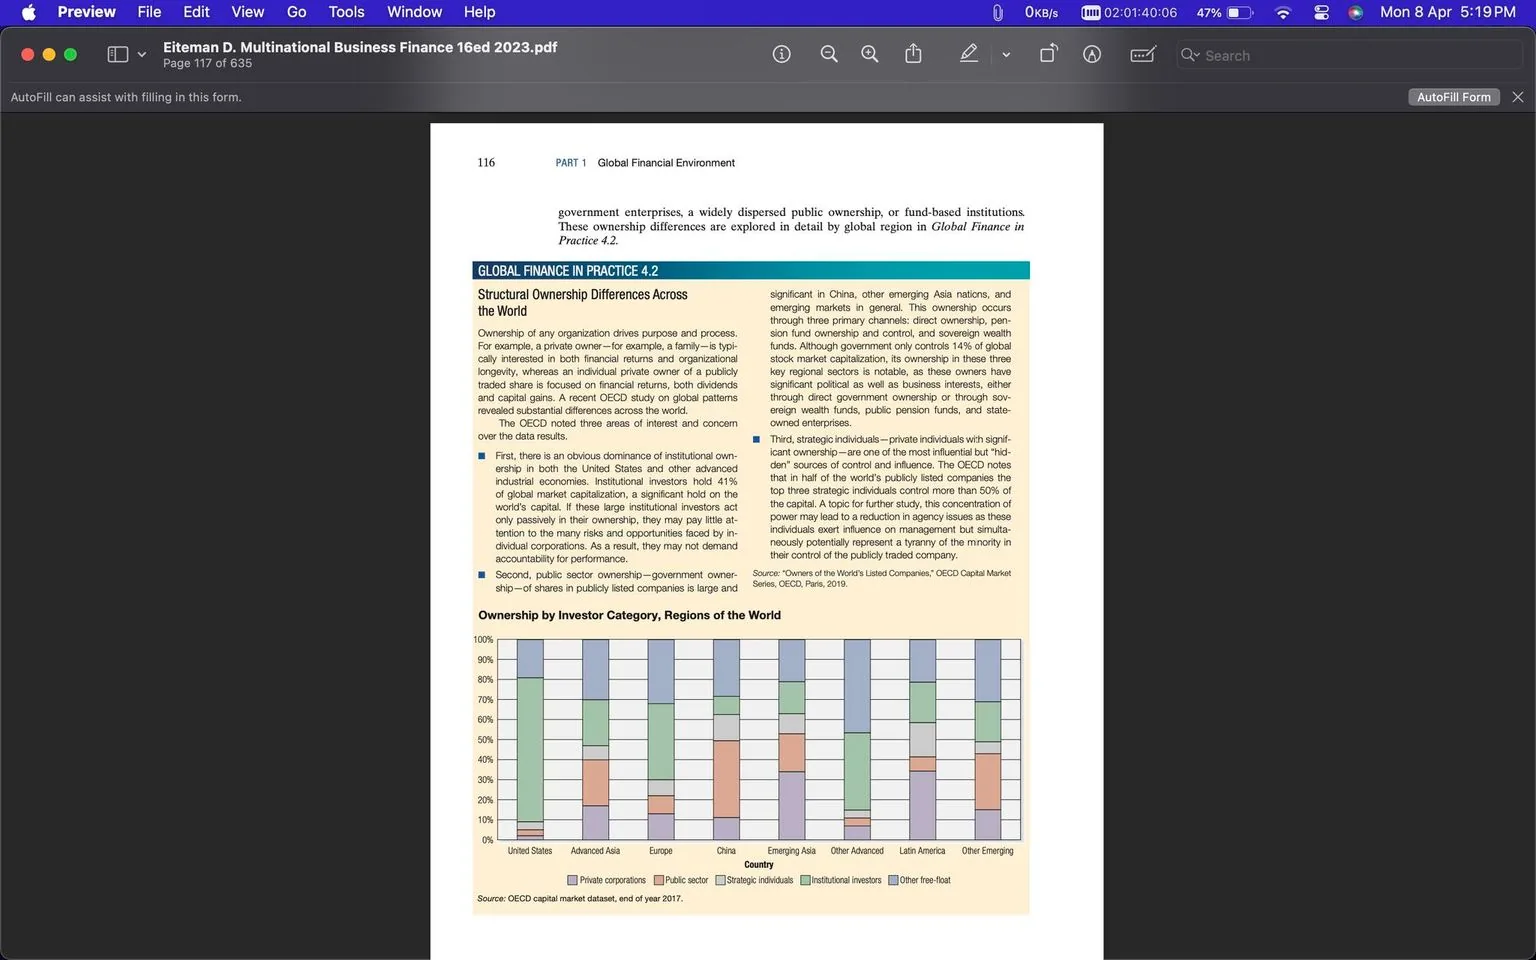Zoom out of the PDF page

click(829, 54)
